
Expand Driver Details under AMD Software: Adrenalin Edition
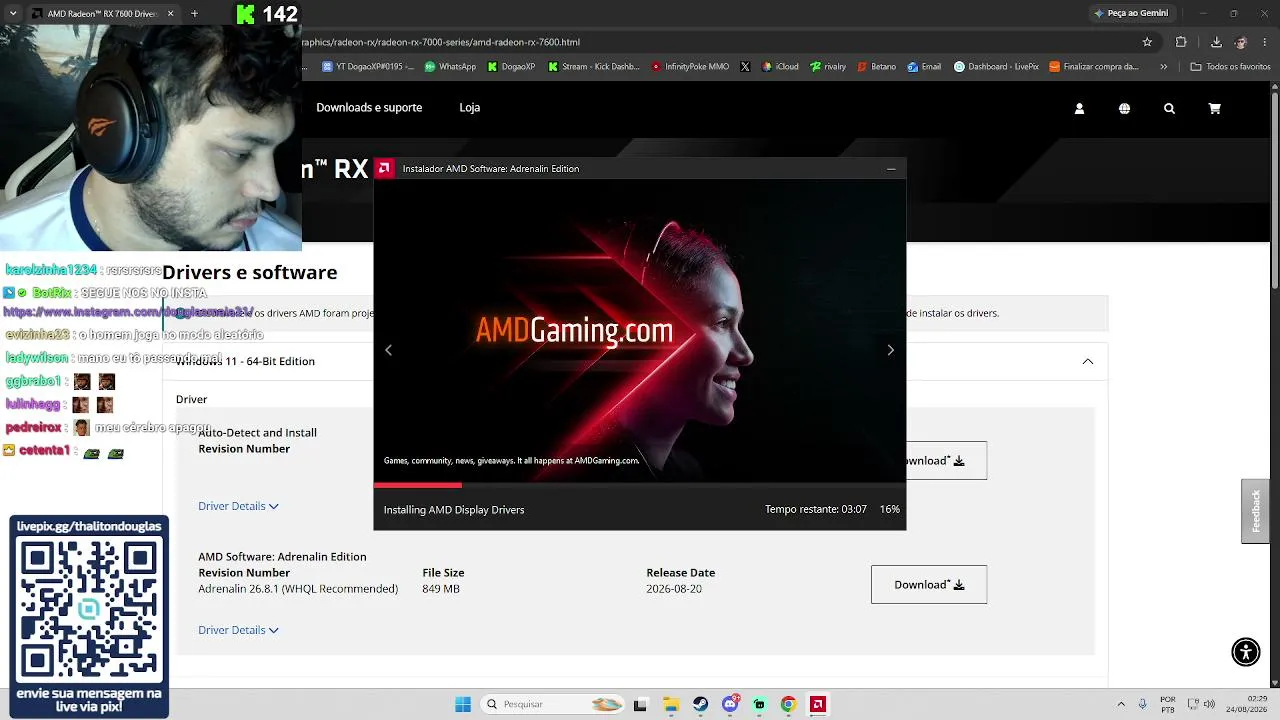click(238, 630)
